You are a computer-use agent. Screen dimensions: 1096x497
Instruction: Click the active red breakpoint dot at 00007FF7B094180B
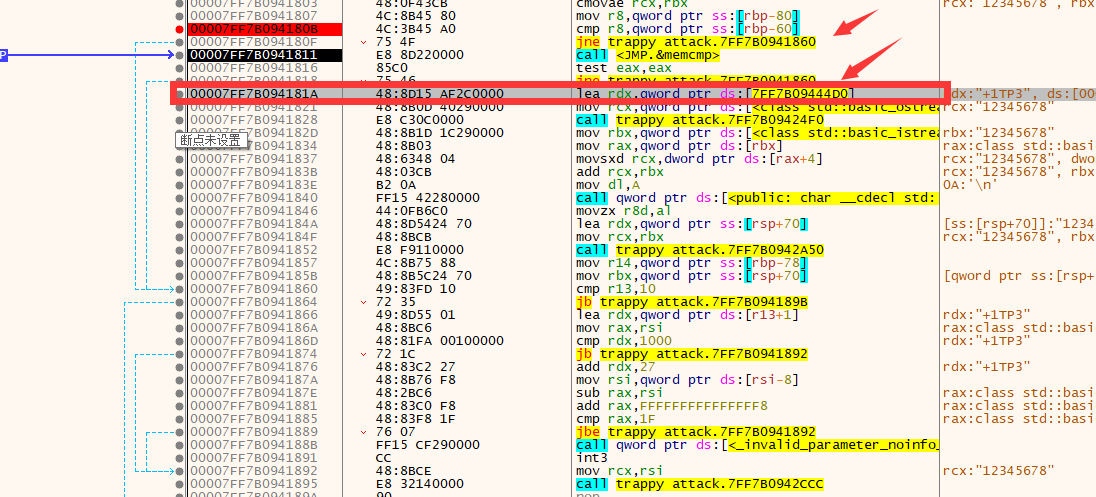pos(179,30)
